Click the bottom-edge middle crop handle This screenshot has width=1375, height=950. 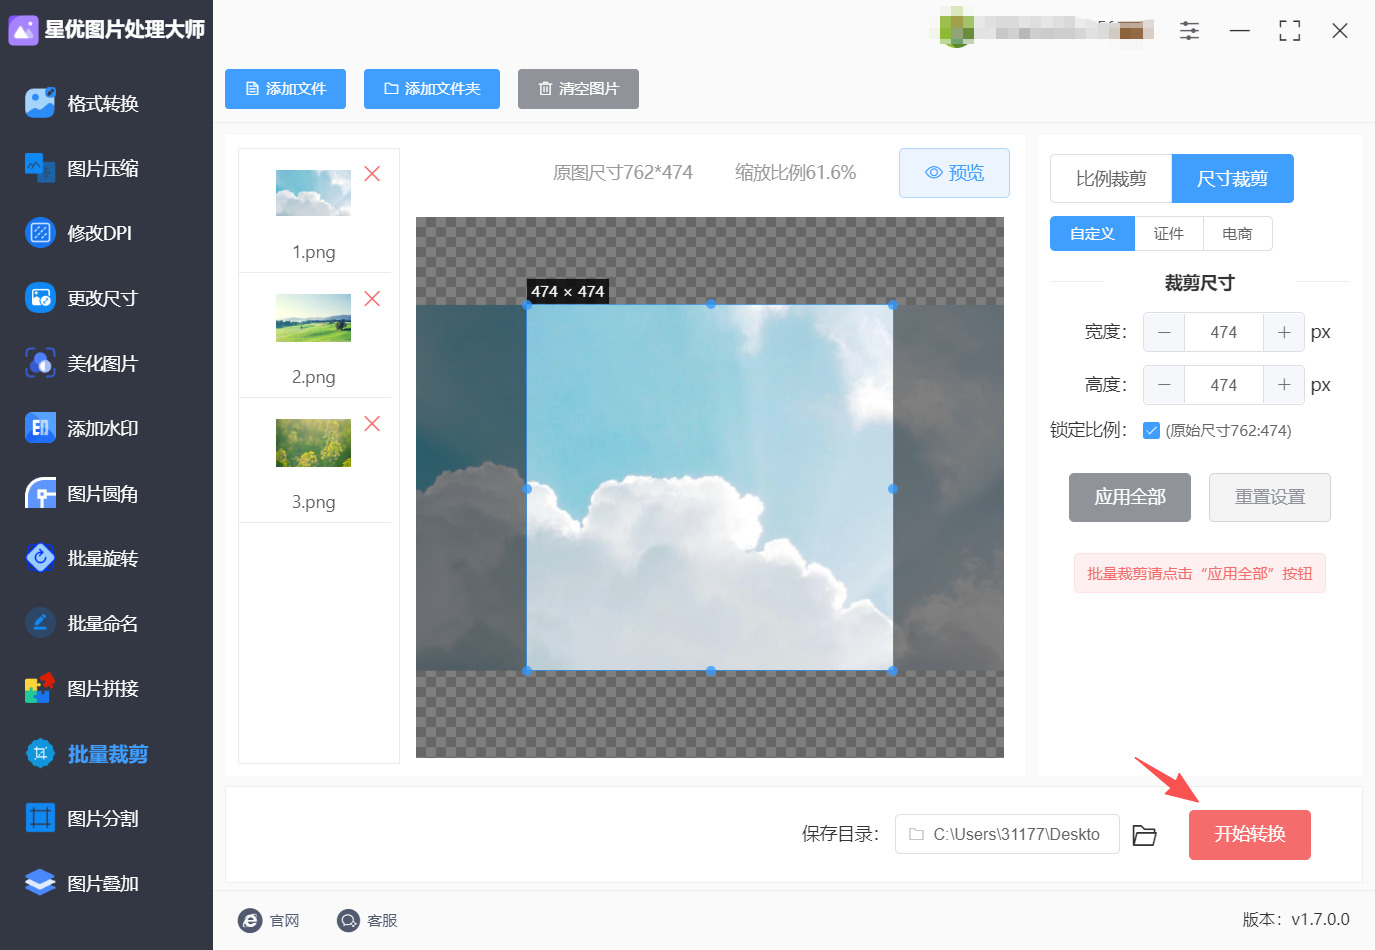(711, 671)
